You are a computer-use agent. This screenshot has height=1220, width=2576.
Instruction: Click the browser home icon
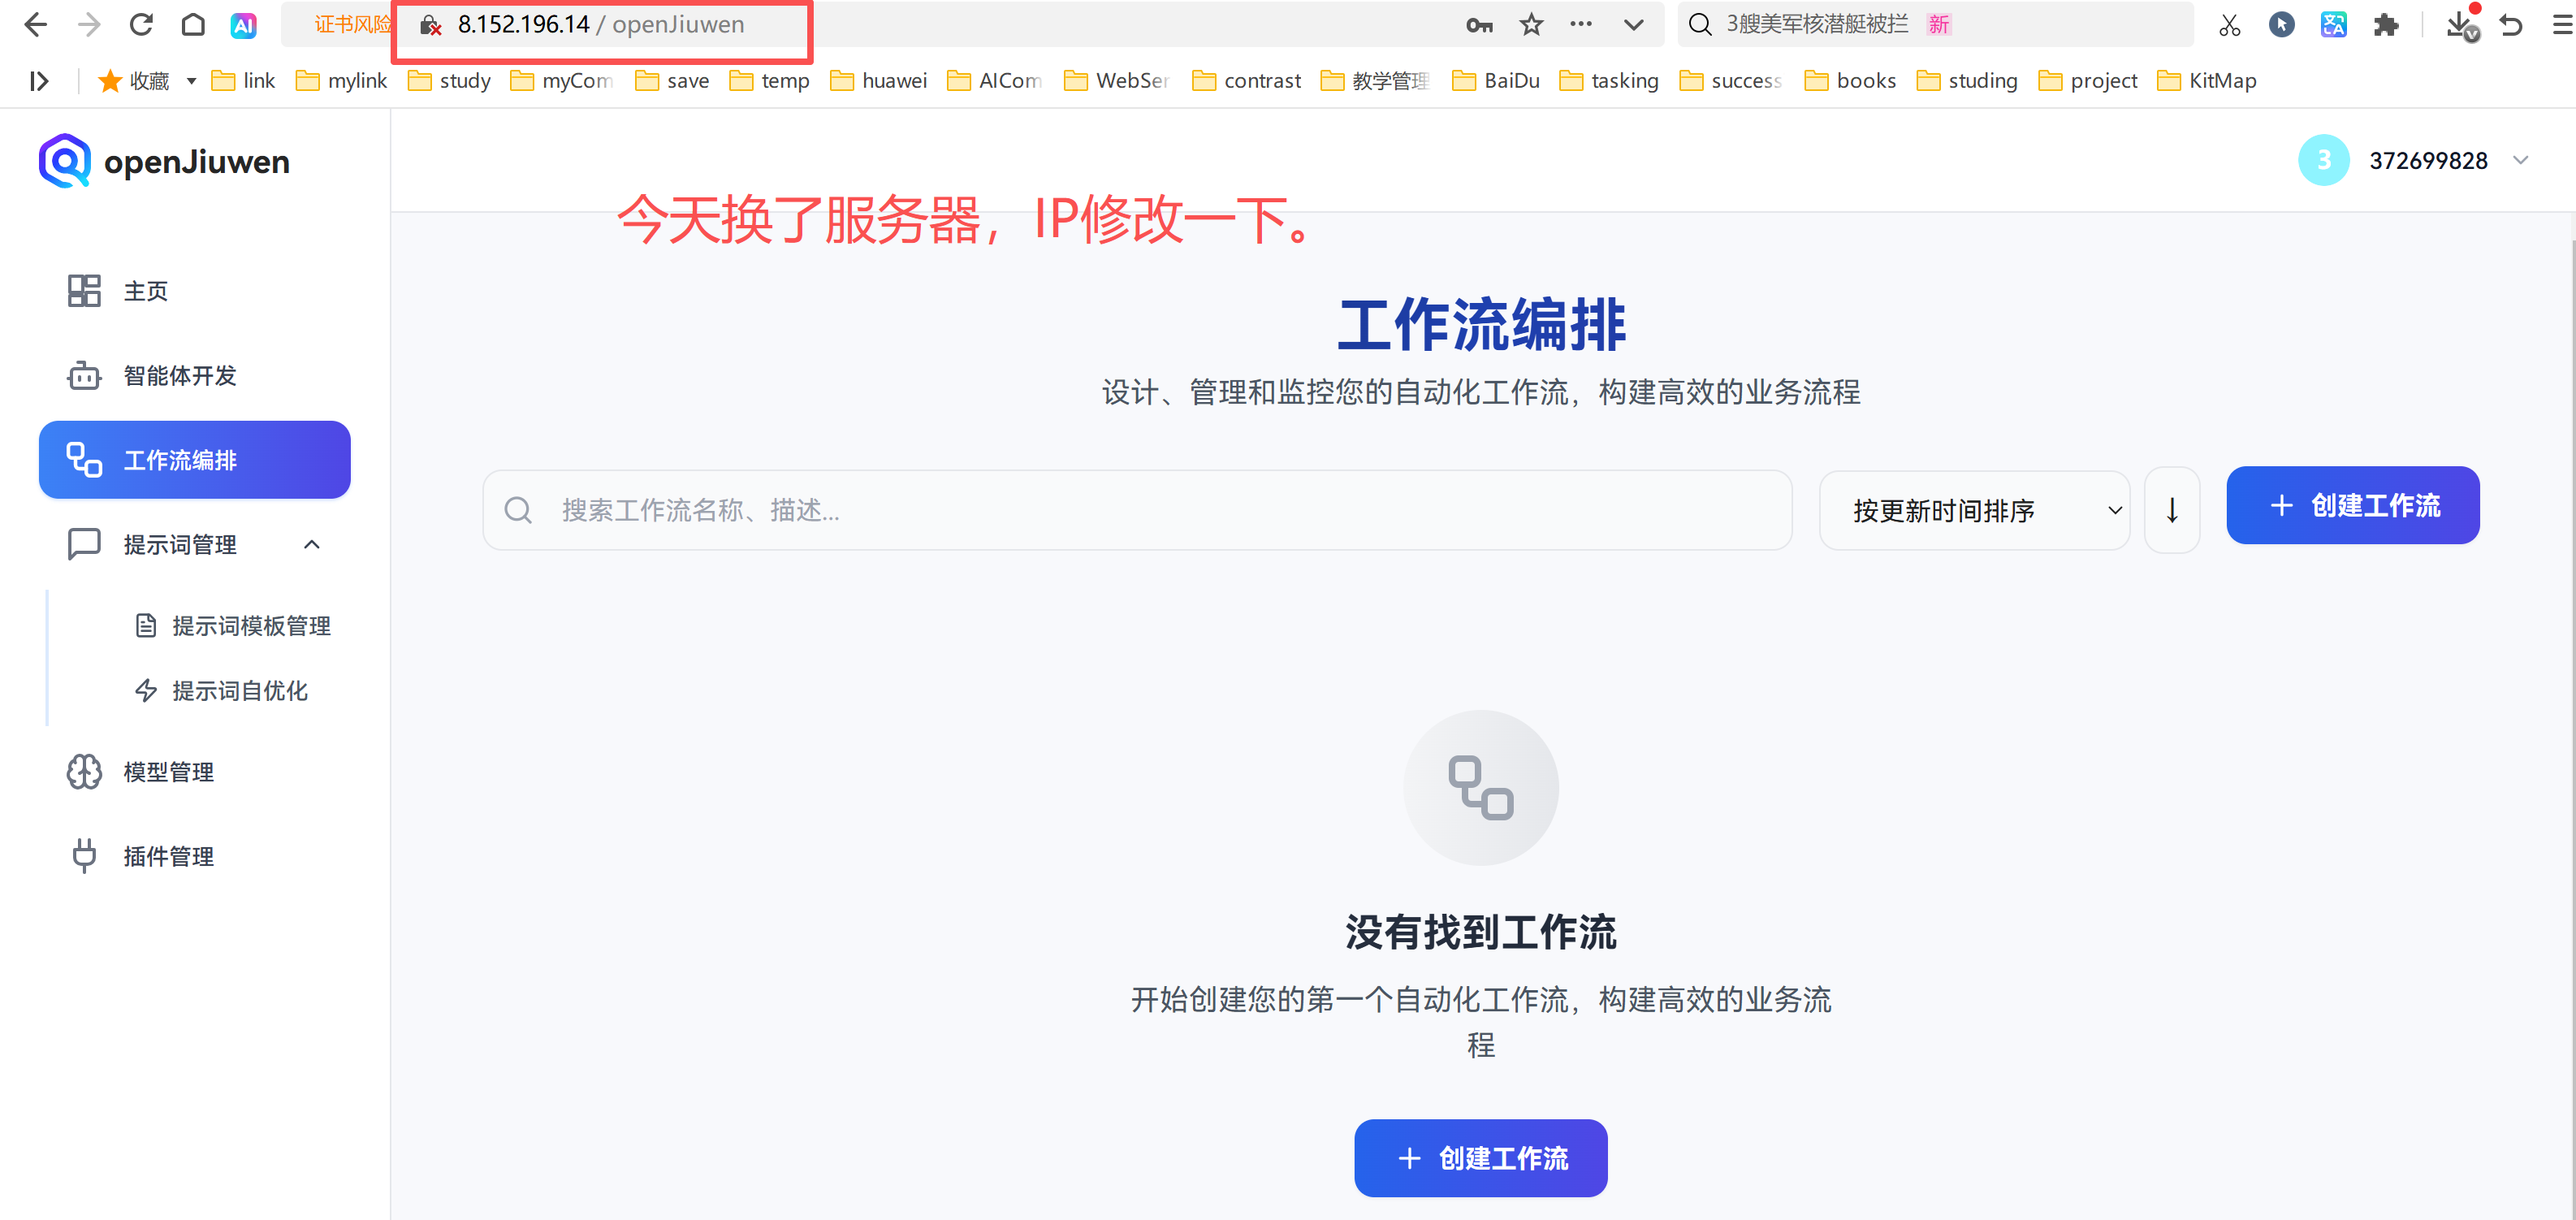click(x=193, y=24)
